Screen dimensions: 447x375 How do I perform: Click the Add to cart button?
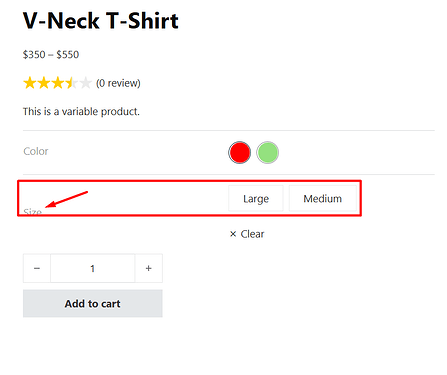click(93, 303)
